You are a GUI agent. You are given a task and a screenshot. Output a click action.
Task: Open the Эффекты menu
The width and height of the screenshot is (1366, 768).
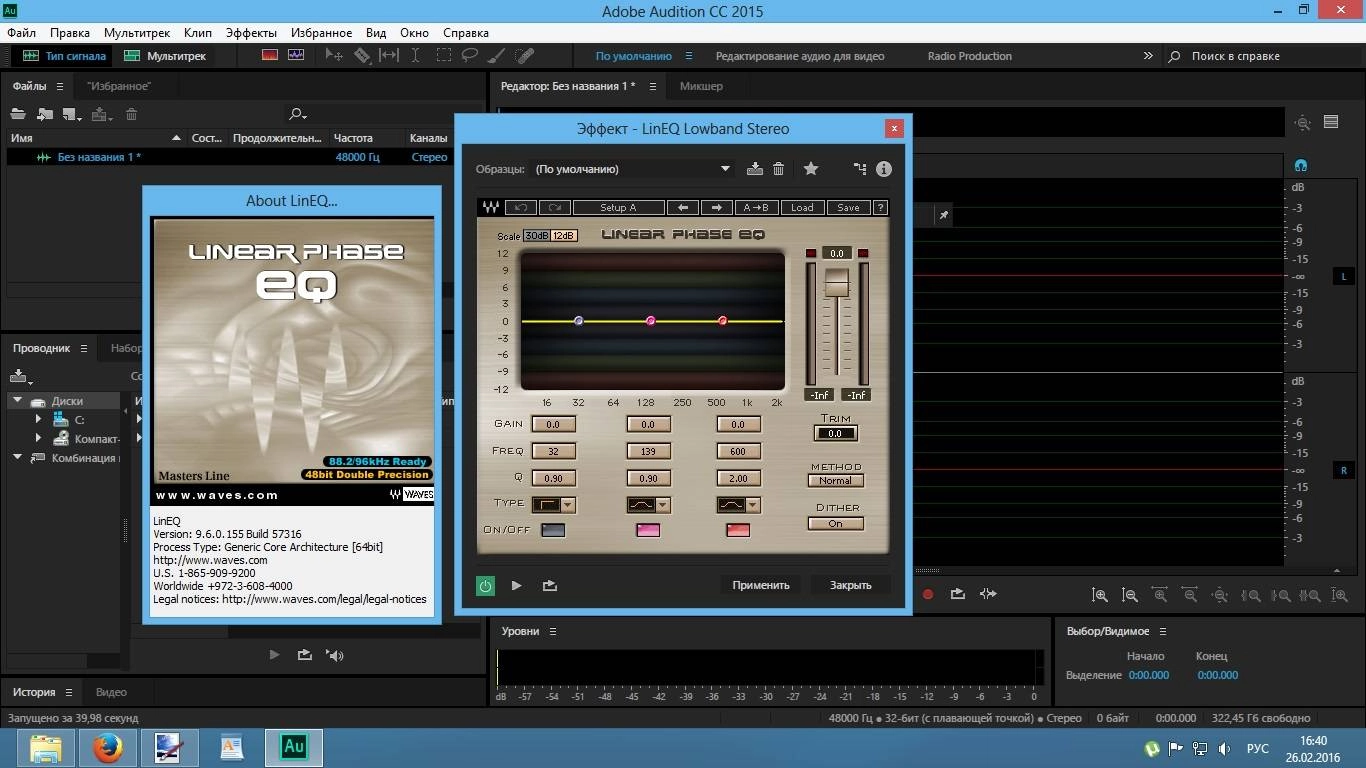point(251,33)
